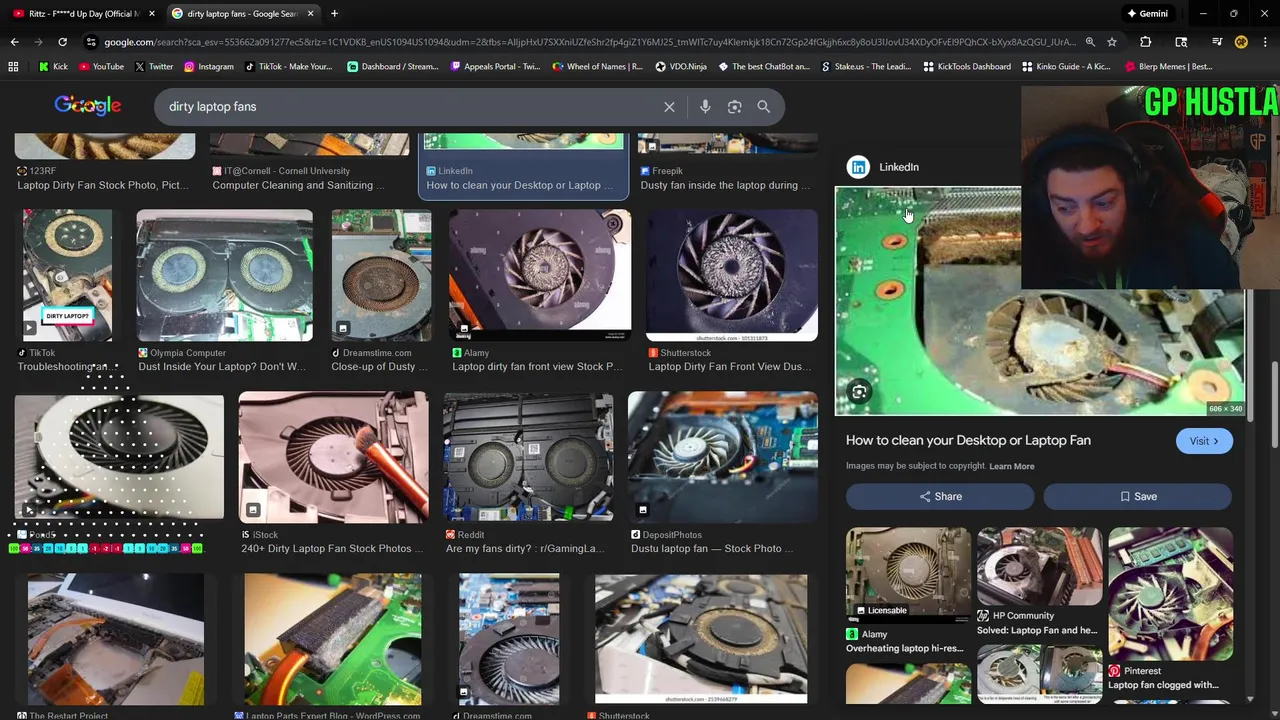This screenshot has height=720, width=1280.
Task: Open a new tab with the plus icon
Action: click(x=334, y=14)
